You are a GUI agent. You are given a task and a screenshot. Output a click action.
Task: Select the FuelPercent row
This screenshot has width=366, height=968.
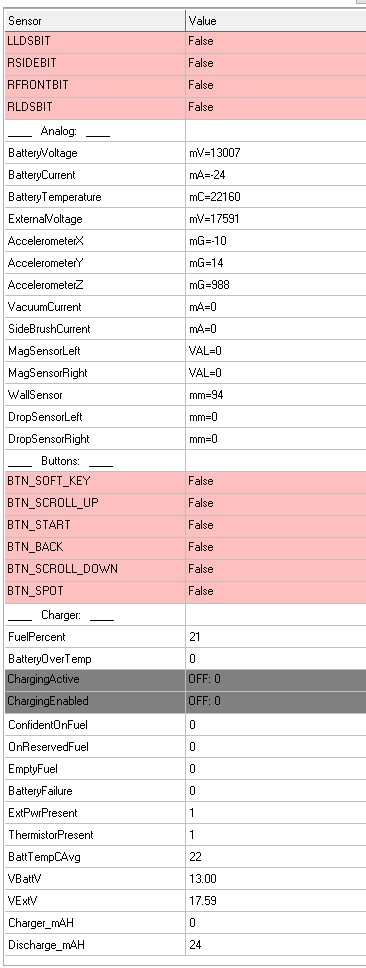[185, 636]
